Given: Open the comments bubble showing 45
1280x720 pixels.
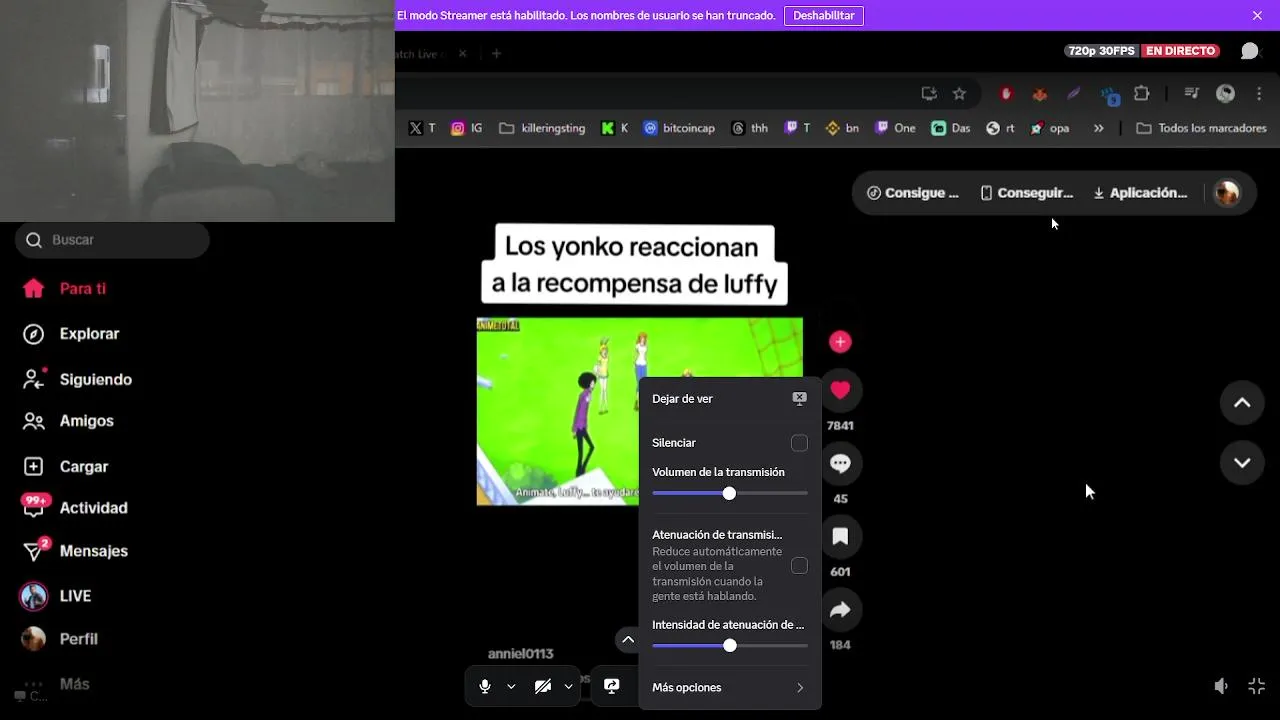Looking at the screenshot, I should (840, 463).
